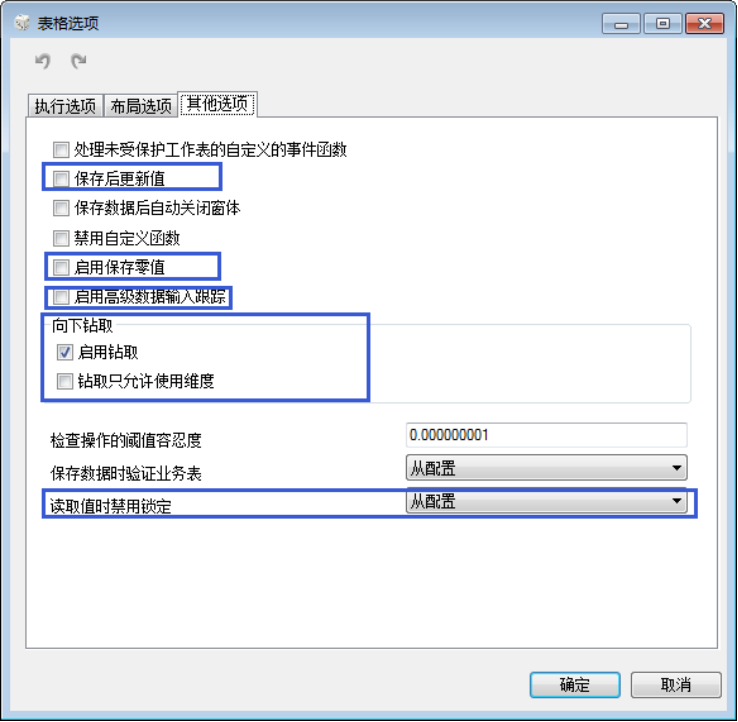Check 保存数据后自动关闭窗体 option
The height and width of the screenshot is (722, 738).
point(61,208)
